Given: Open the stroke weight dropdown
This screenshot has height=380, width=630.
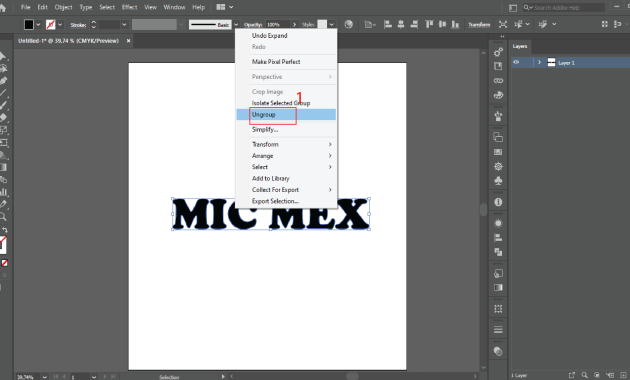Looking at the screenshot, I should (x=124, y=25).
